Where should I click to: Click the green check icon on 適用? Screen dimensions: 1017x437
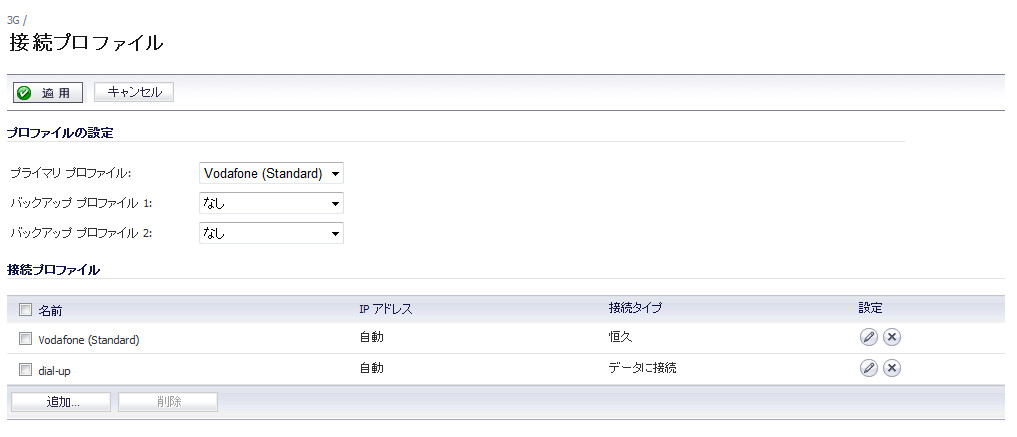coord(24,93)
